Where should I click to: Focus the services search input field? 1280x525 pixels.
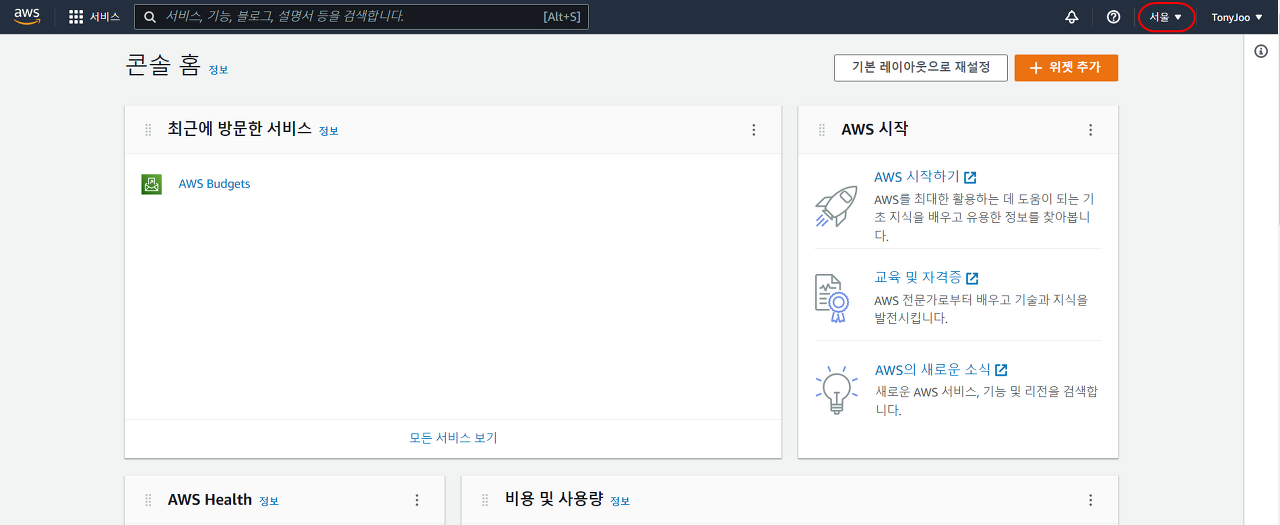coord(361,17)
